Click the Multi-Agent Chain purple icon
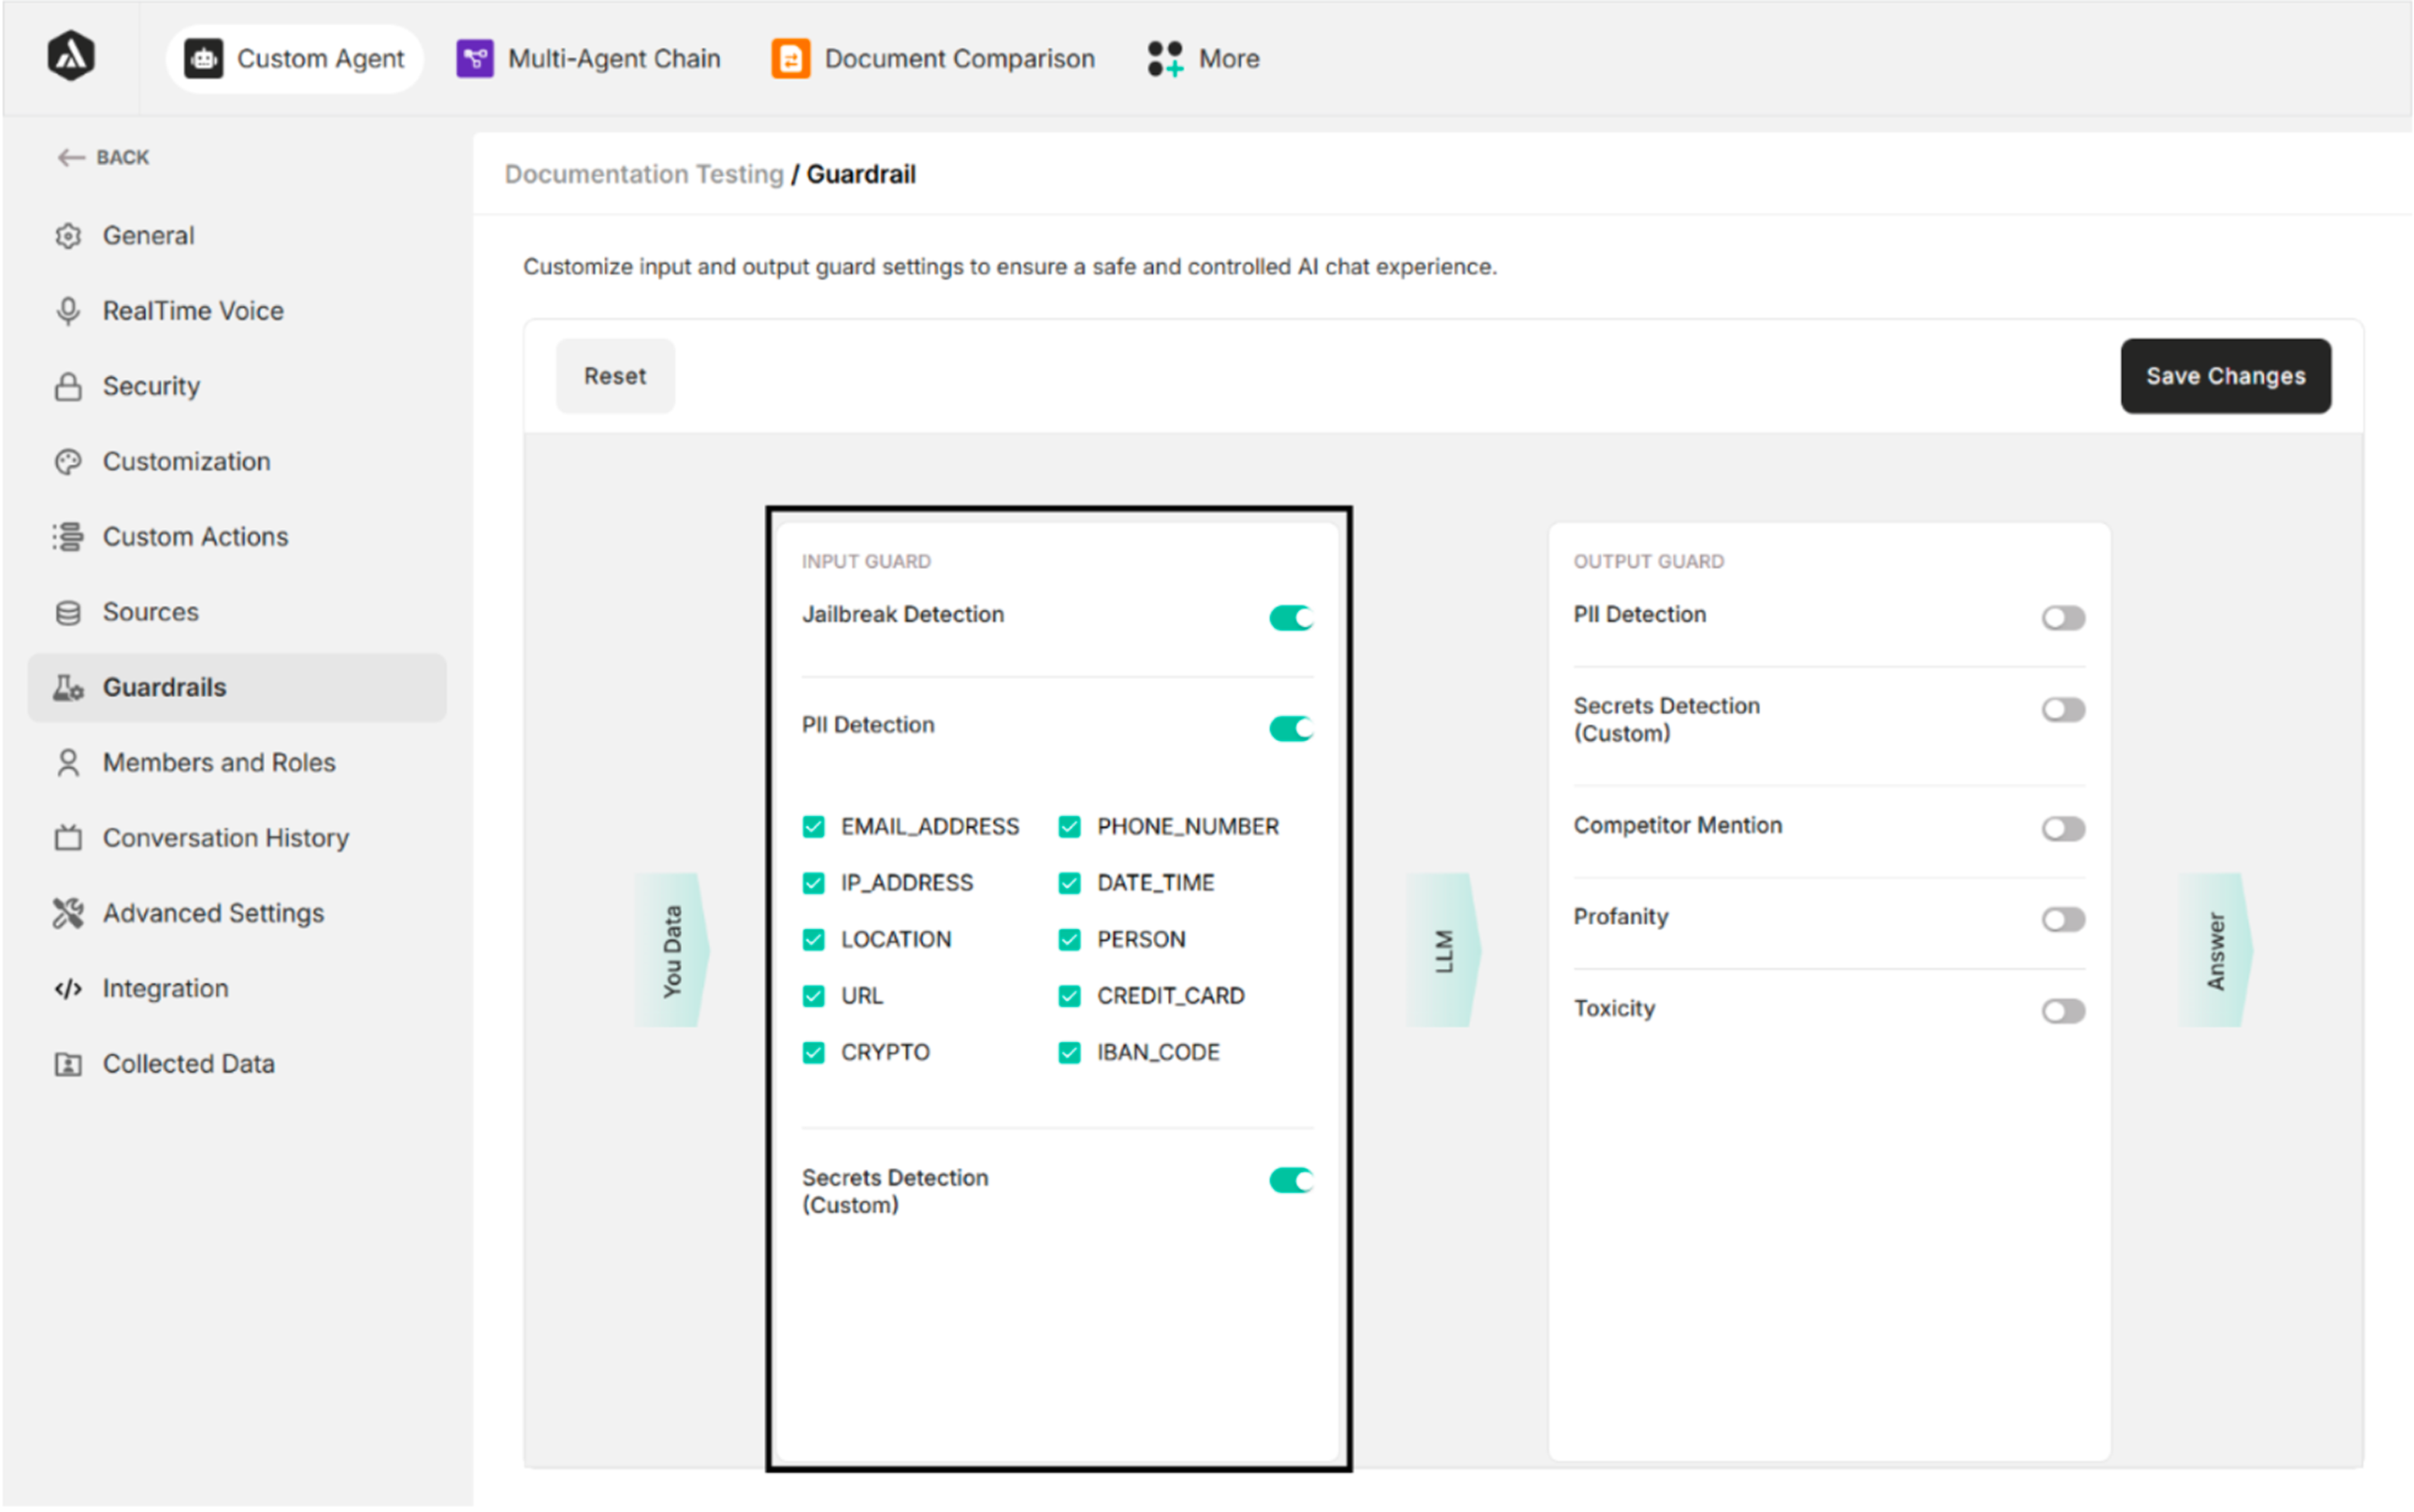 tap(474, 58)
